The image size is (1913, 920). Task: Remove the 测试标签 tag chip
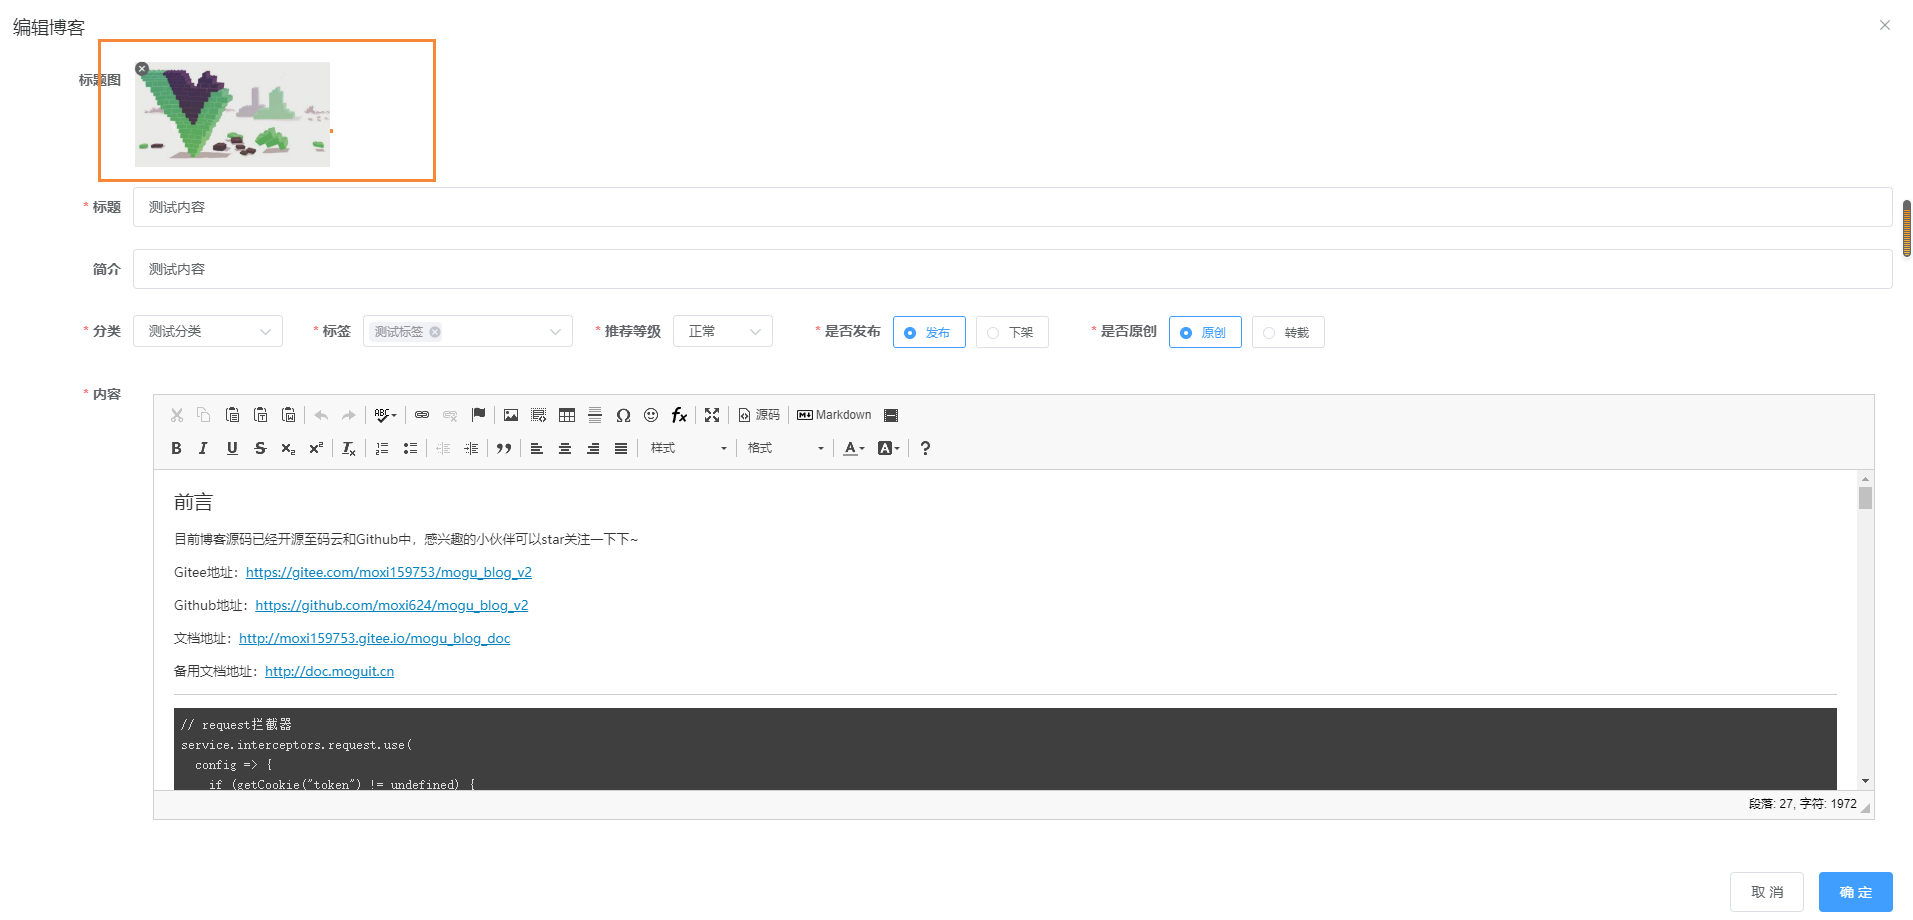(435, 332)
